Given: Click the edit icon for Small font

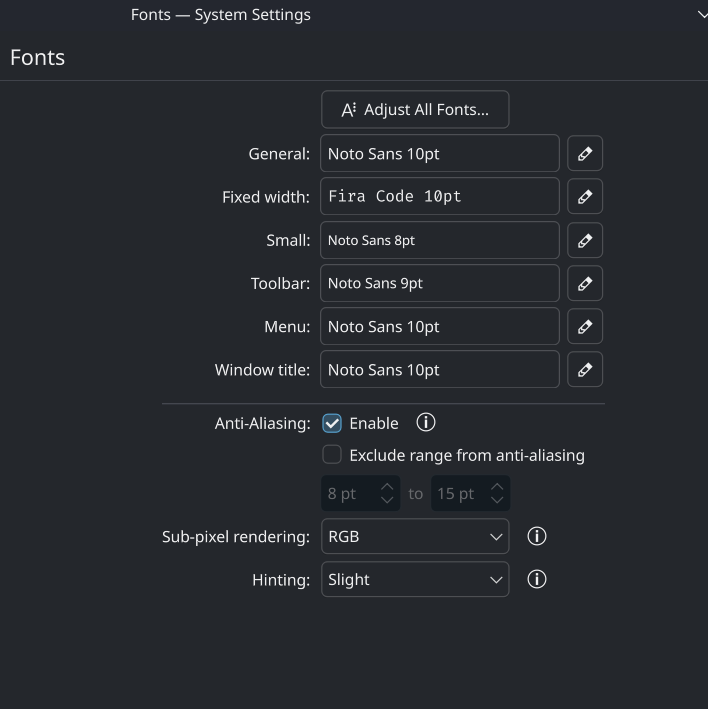Looking at the screenshot, I should tap(585, 240).
